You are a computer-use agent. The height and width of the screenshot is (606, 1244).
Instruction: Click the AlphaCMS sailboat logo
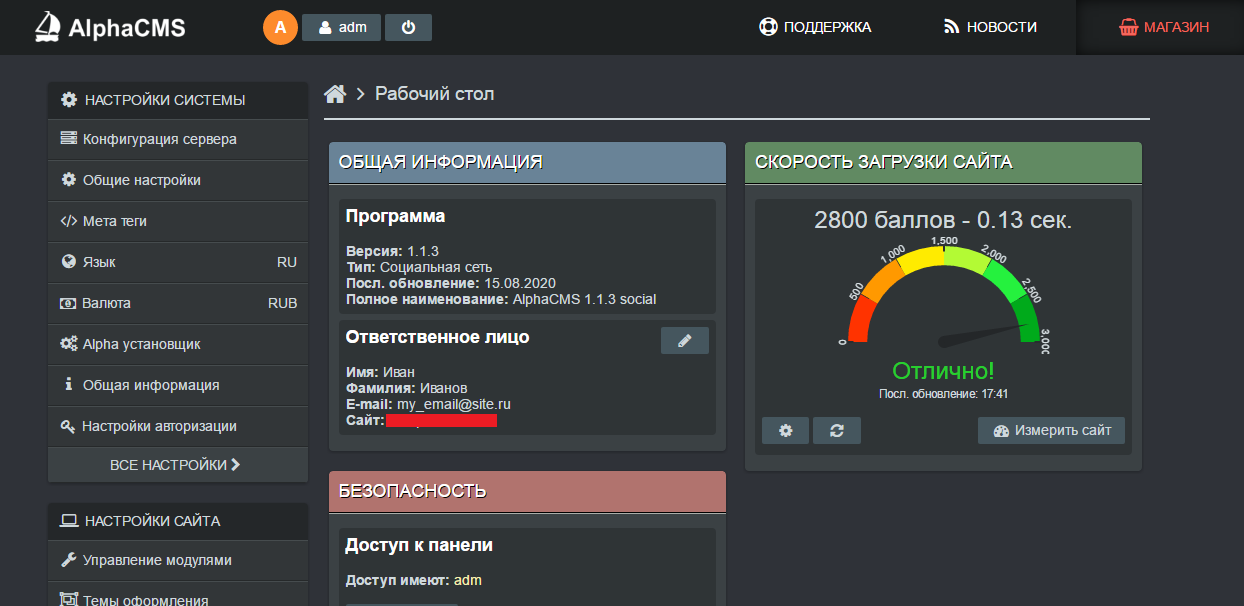[x=47, y=27]
